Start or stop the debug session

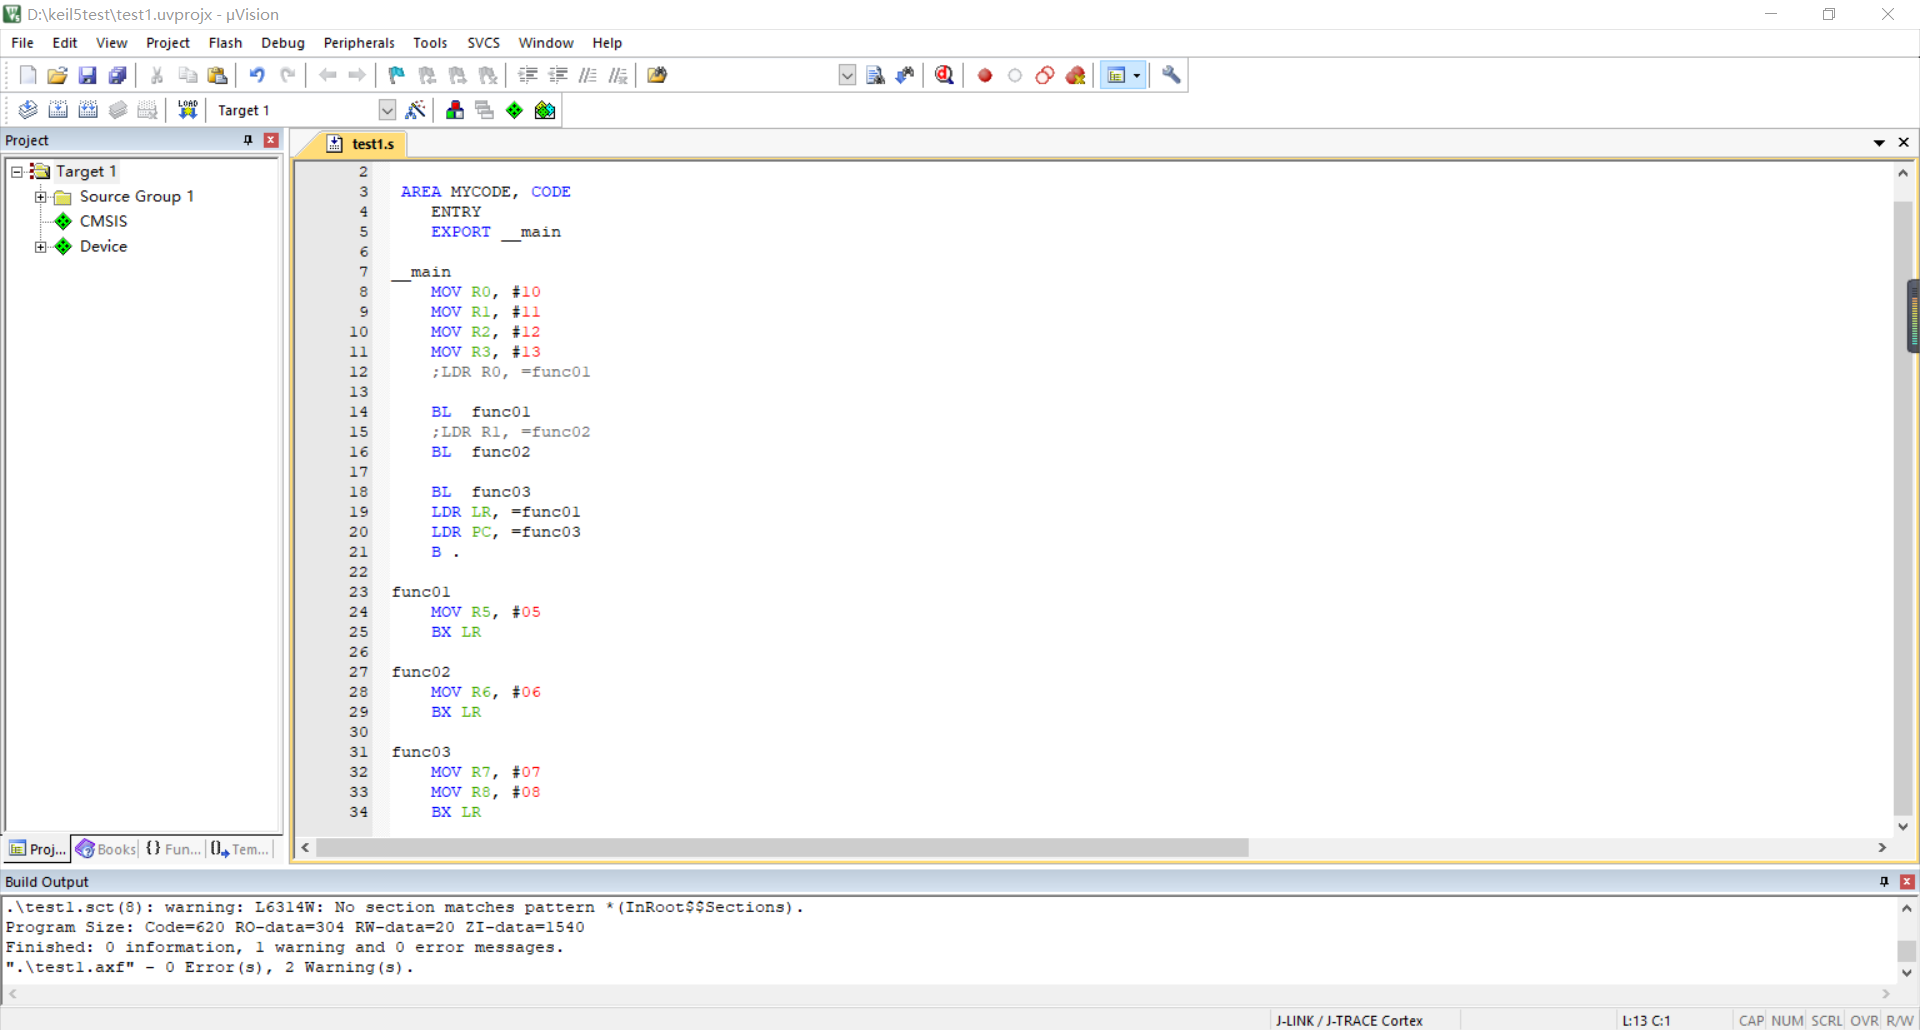(944, 75)
